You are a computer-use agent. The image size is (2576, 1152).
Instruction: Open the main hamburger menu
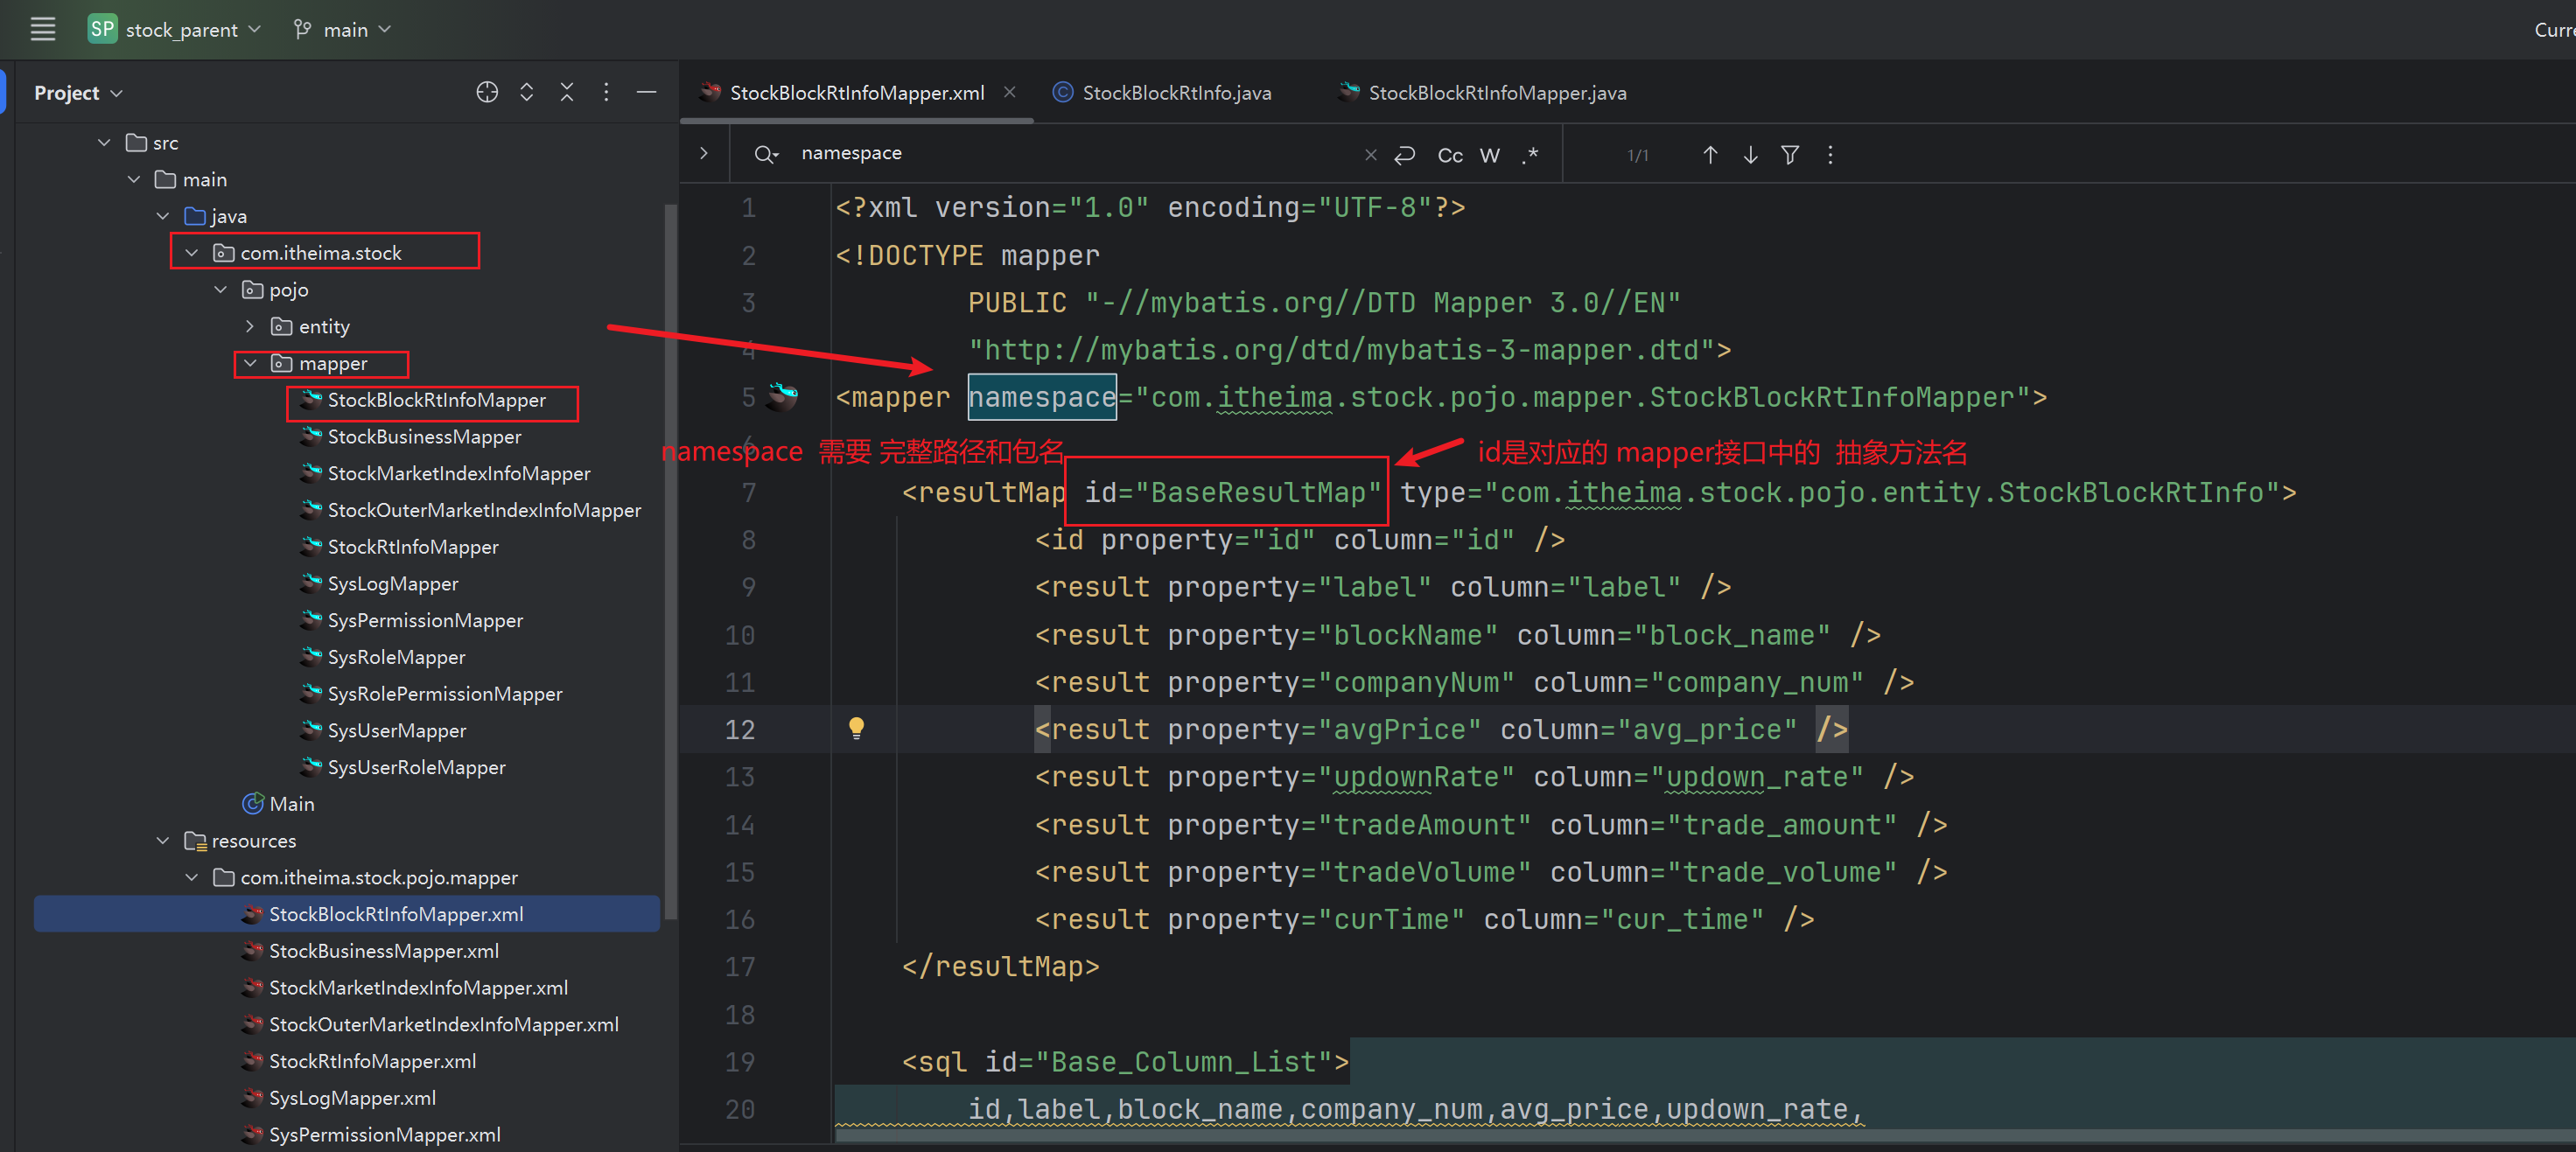pos(43,30)
